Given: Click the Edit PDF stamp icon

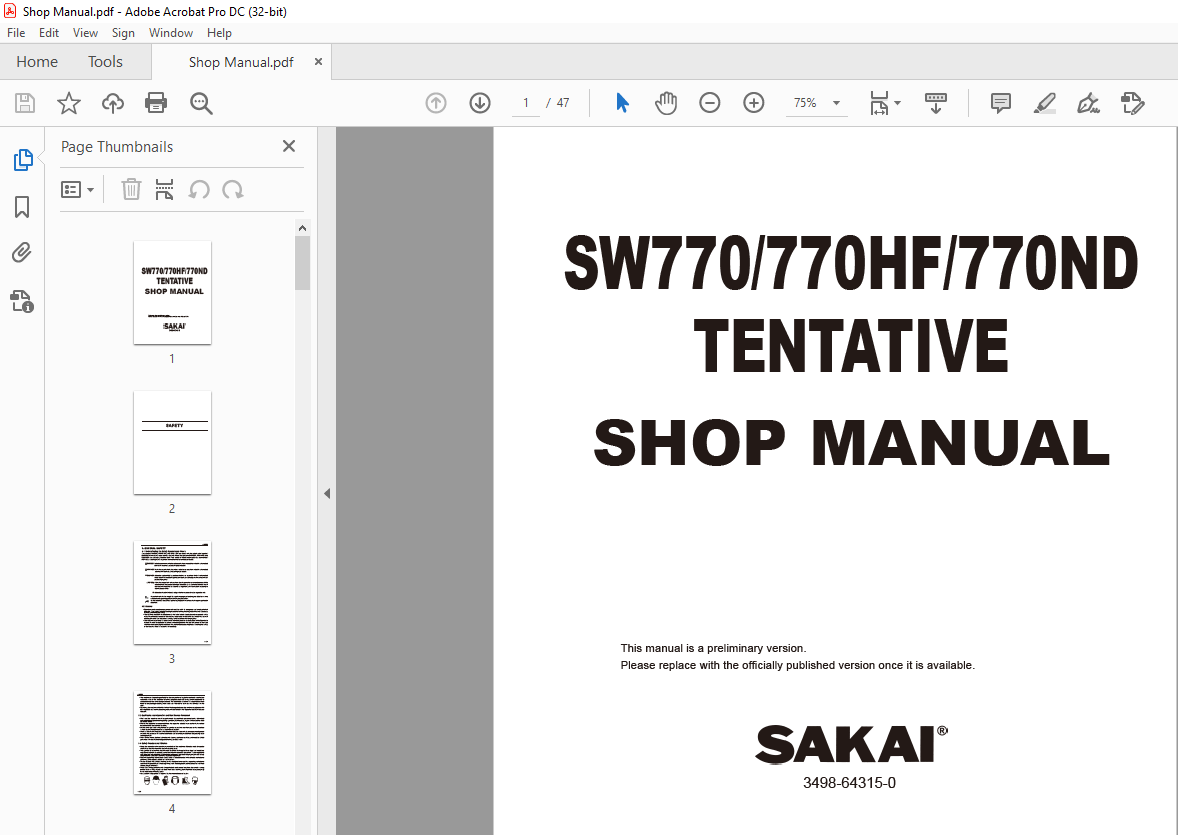Looking at the screenshot, I should click(x=1132, y=103).
